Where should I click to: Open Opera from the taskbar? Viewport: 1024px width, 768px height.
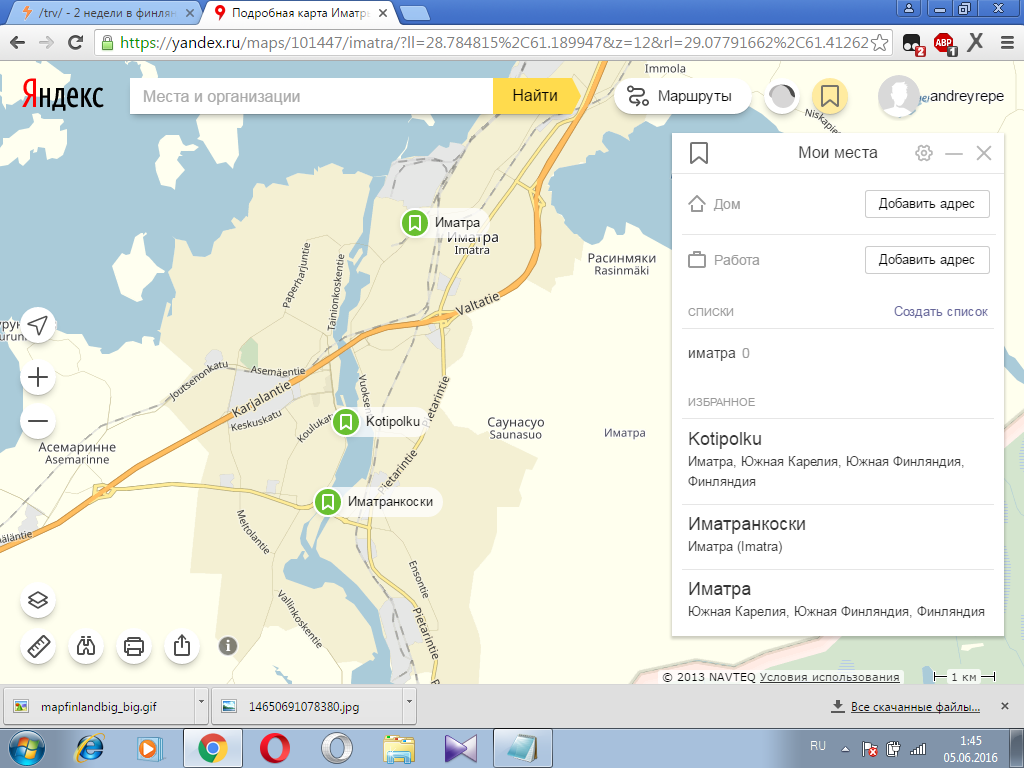click(x=275, y=748)
